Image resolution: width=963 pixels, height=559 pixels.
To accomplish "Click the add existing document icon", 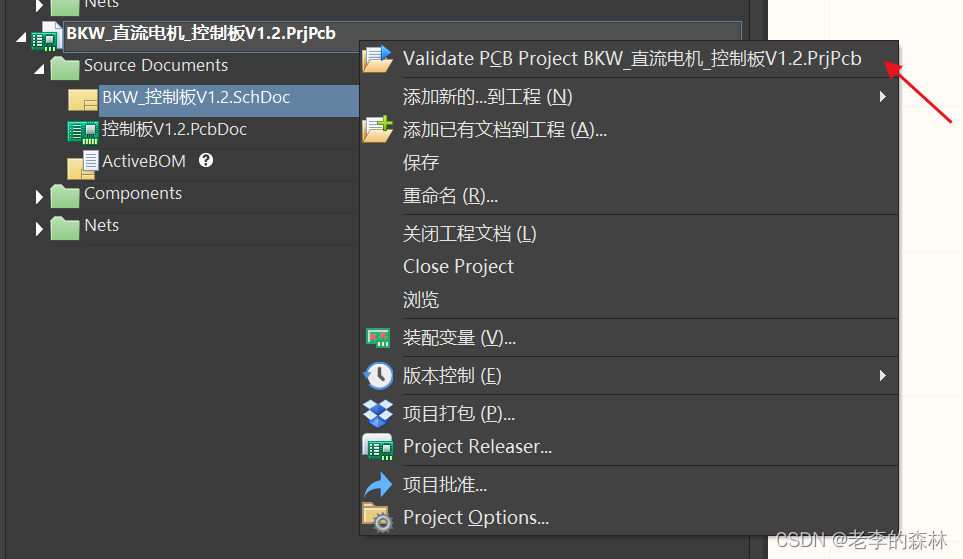I will [x=378, y=129].
